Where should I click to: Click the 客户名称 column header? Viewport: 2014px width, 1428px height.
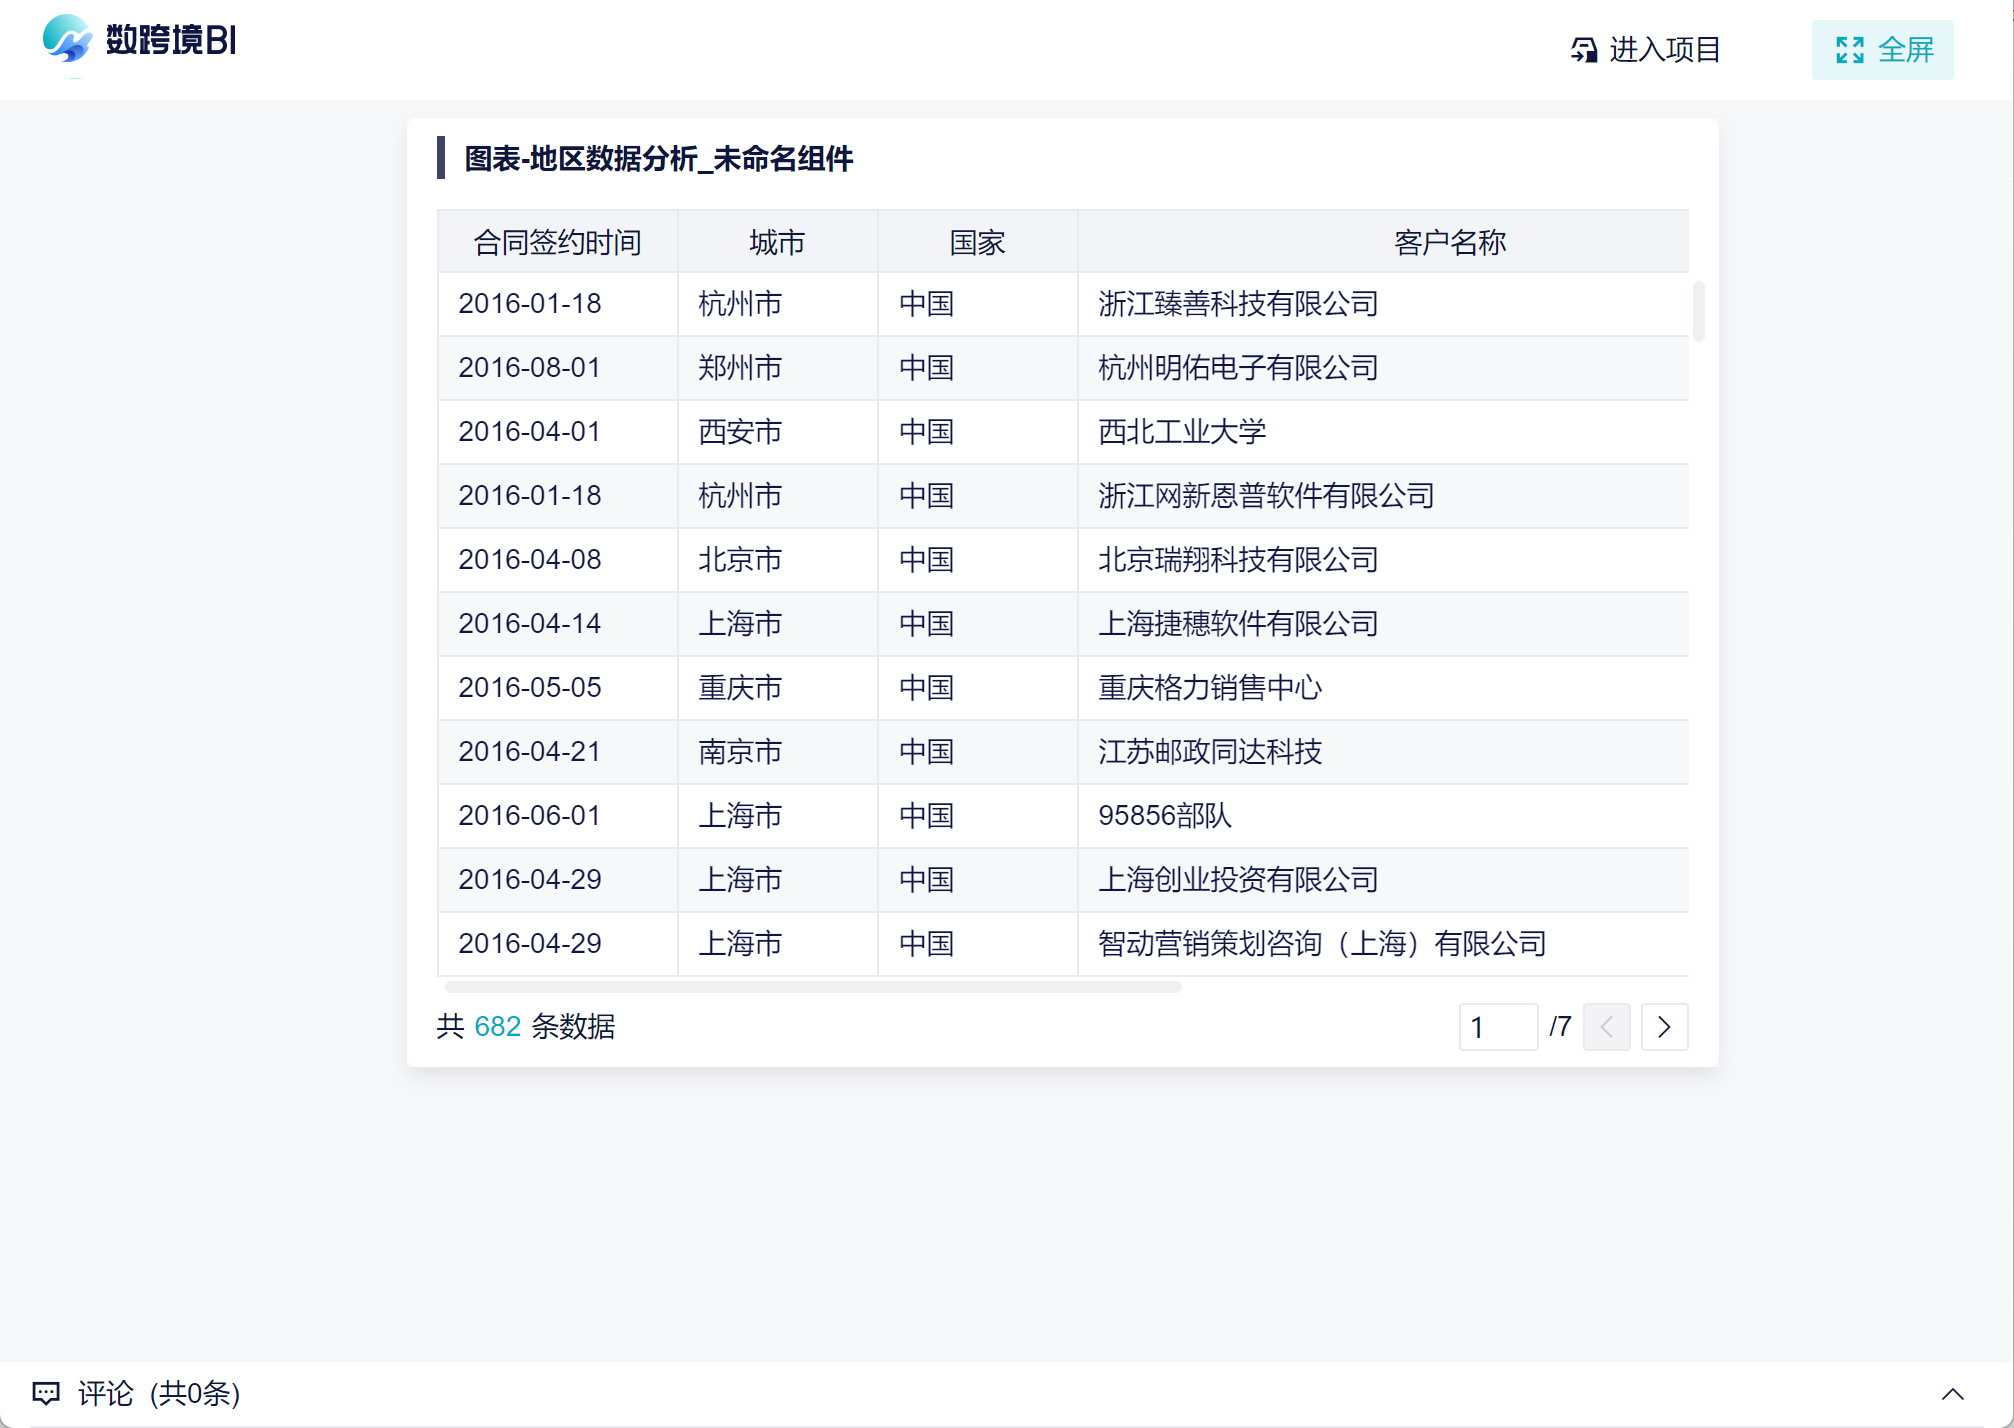pyautogui.click(x=1449, y=242)
